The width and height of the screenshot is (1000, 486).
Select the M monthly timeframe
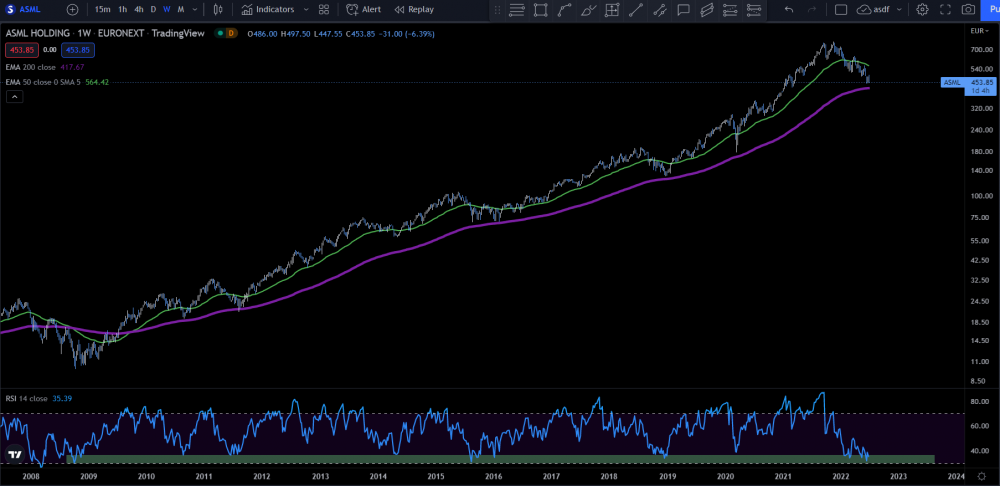pos(181,10)
